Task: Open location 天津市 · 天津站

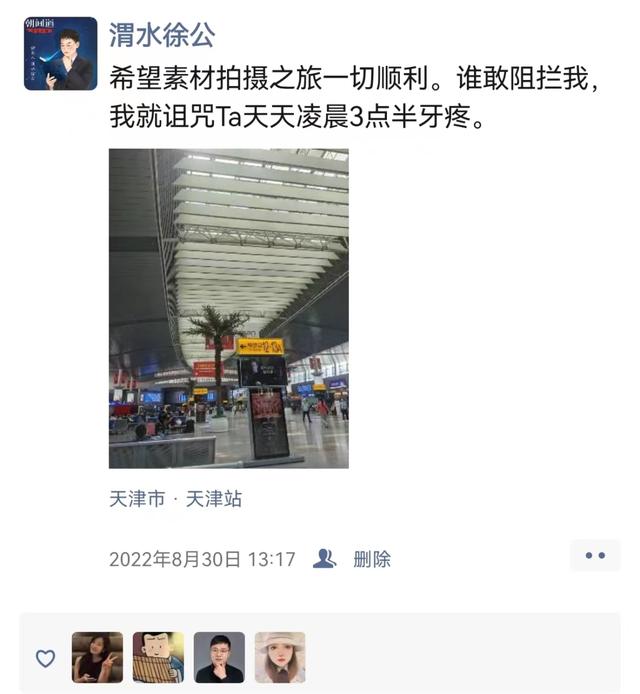Action: click(x=175, y=499)
